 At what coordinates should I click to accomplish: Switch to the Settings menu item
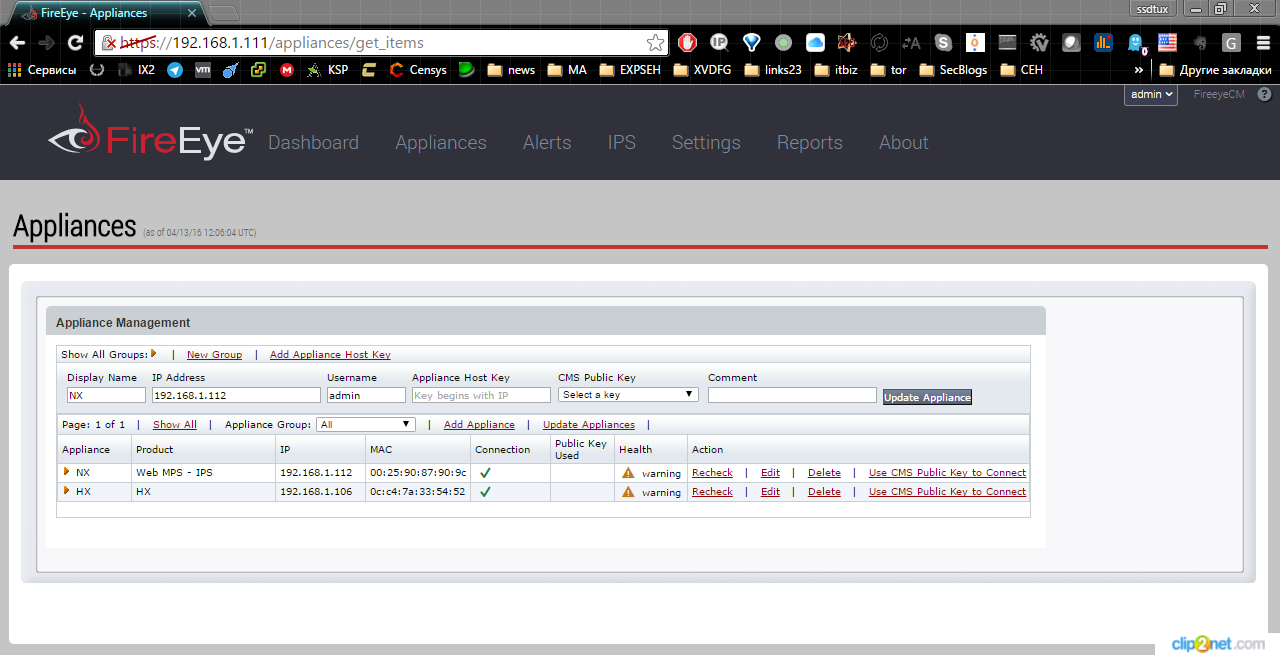click(706, 143)
